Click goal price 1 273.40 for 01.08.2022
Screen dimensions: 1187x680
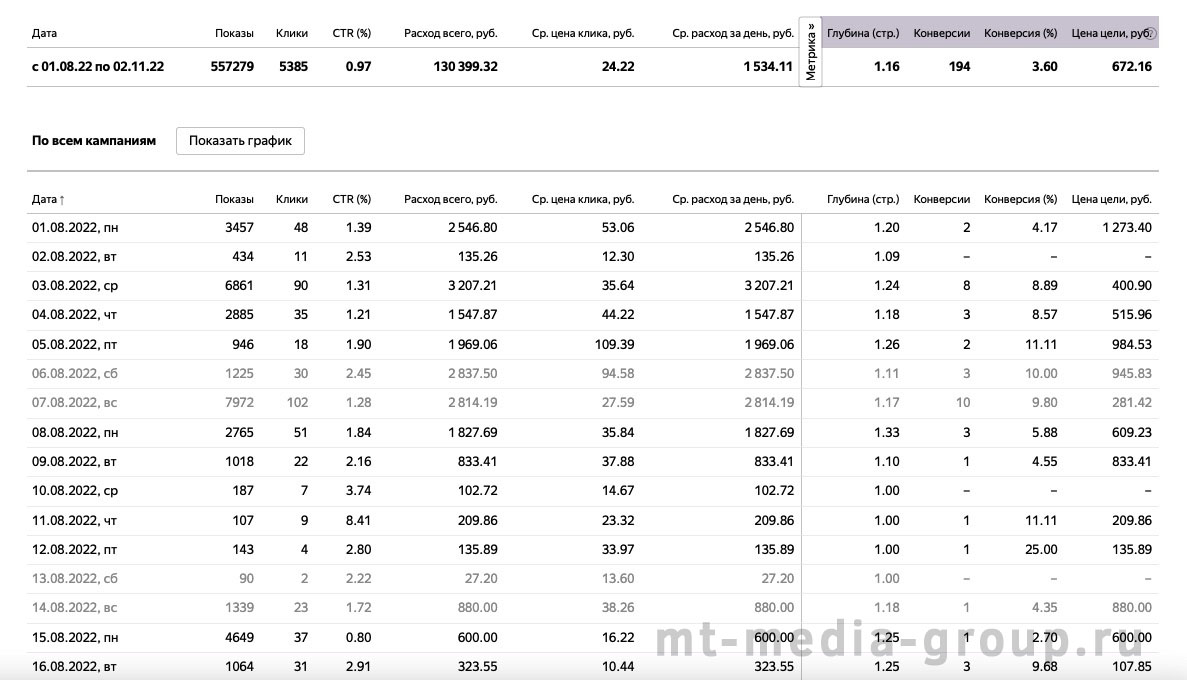point(1127,228)
